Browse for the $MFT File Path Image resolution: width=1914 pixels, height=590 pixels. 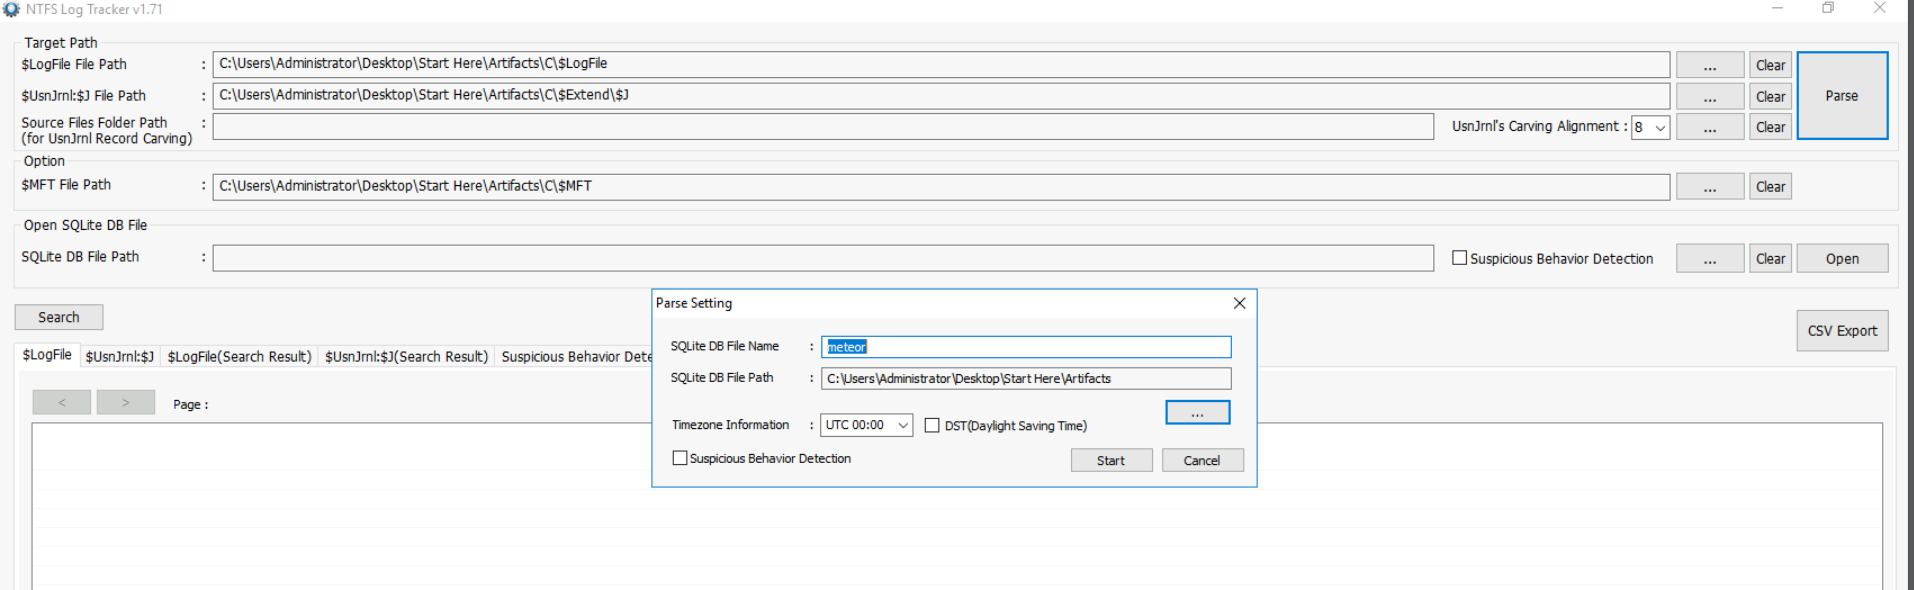[1710, 187]
